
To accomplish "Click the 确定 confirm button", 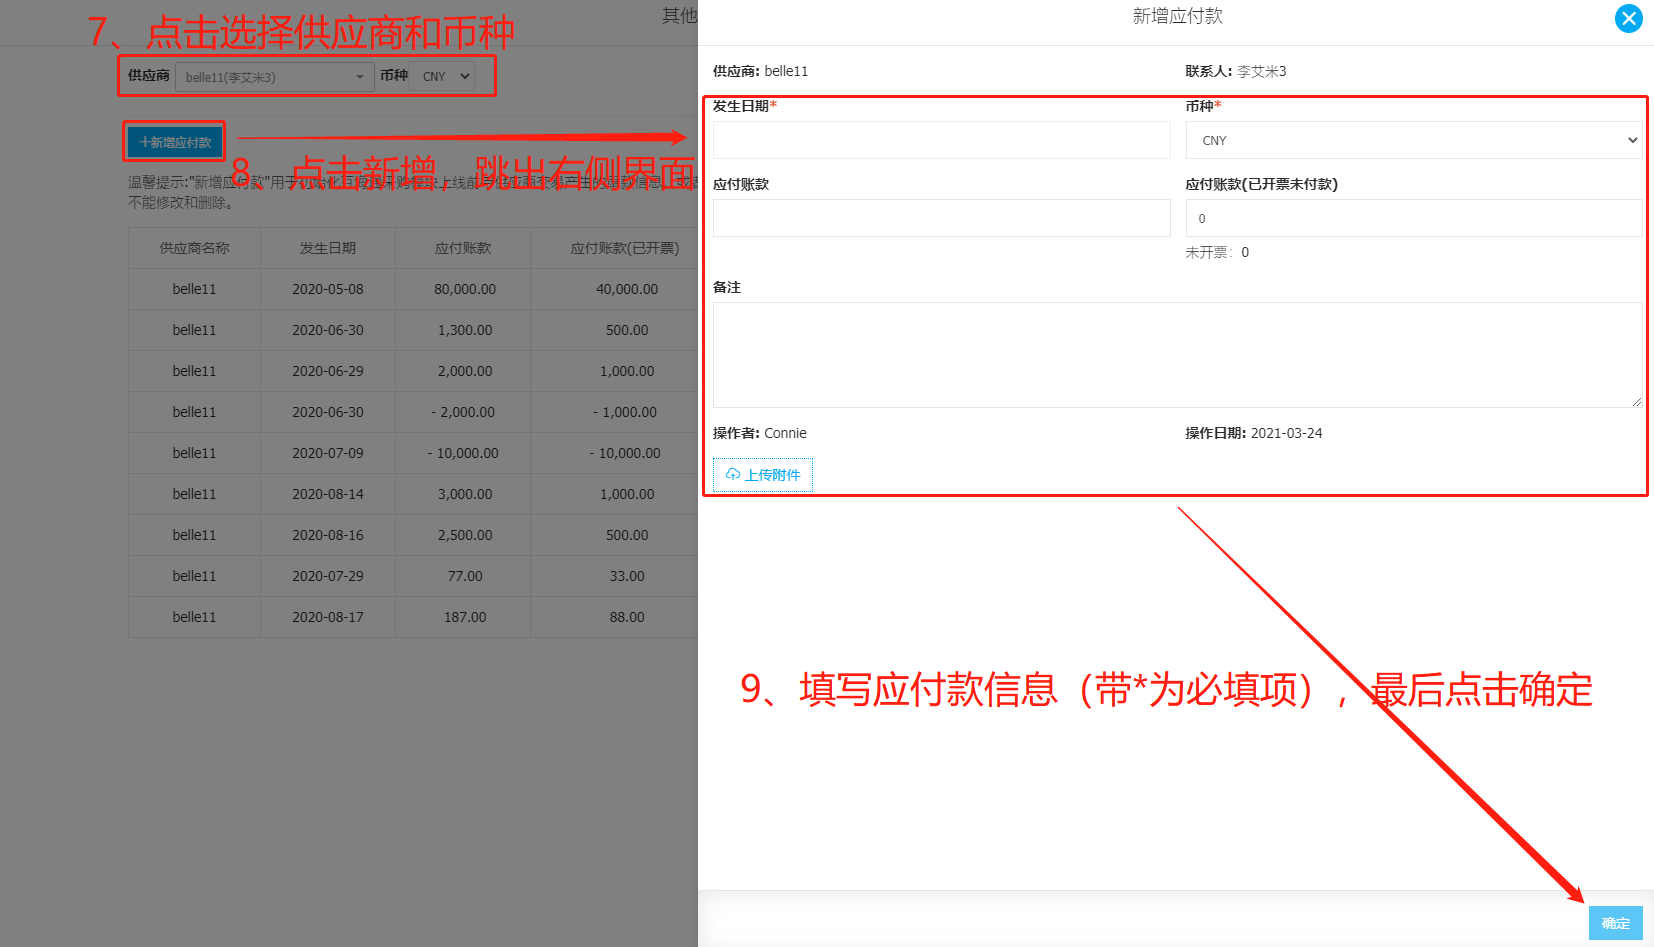I will click(1615, 923).
